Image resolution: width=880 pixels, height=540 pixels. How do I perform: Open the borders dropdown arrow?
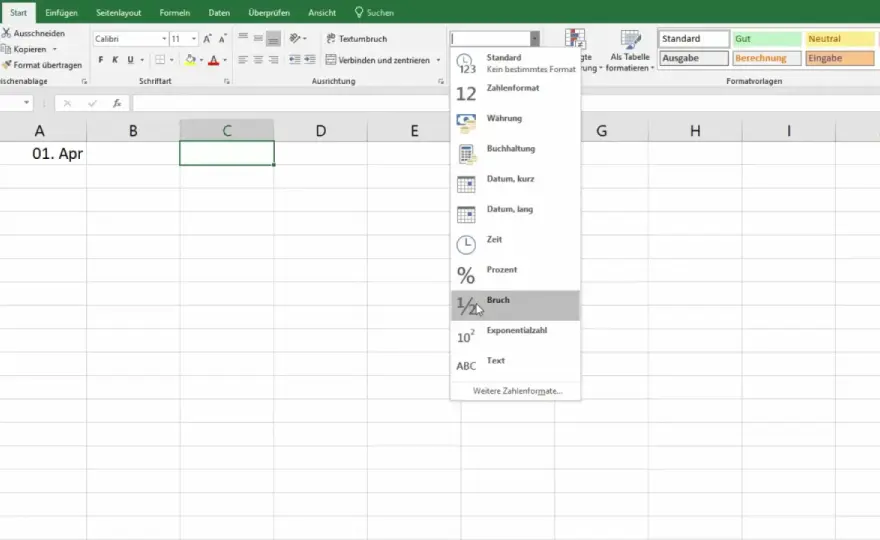172,60
